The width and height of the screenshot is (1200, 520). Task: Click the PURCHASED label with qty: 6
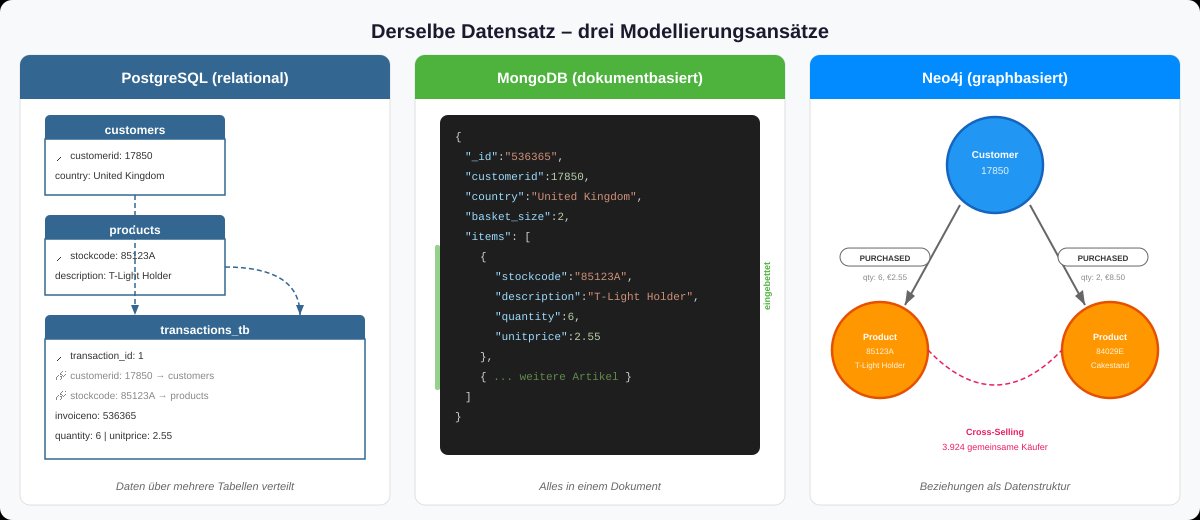(x=885, y=257)
